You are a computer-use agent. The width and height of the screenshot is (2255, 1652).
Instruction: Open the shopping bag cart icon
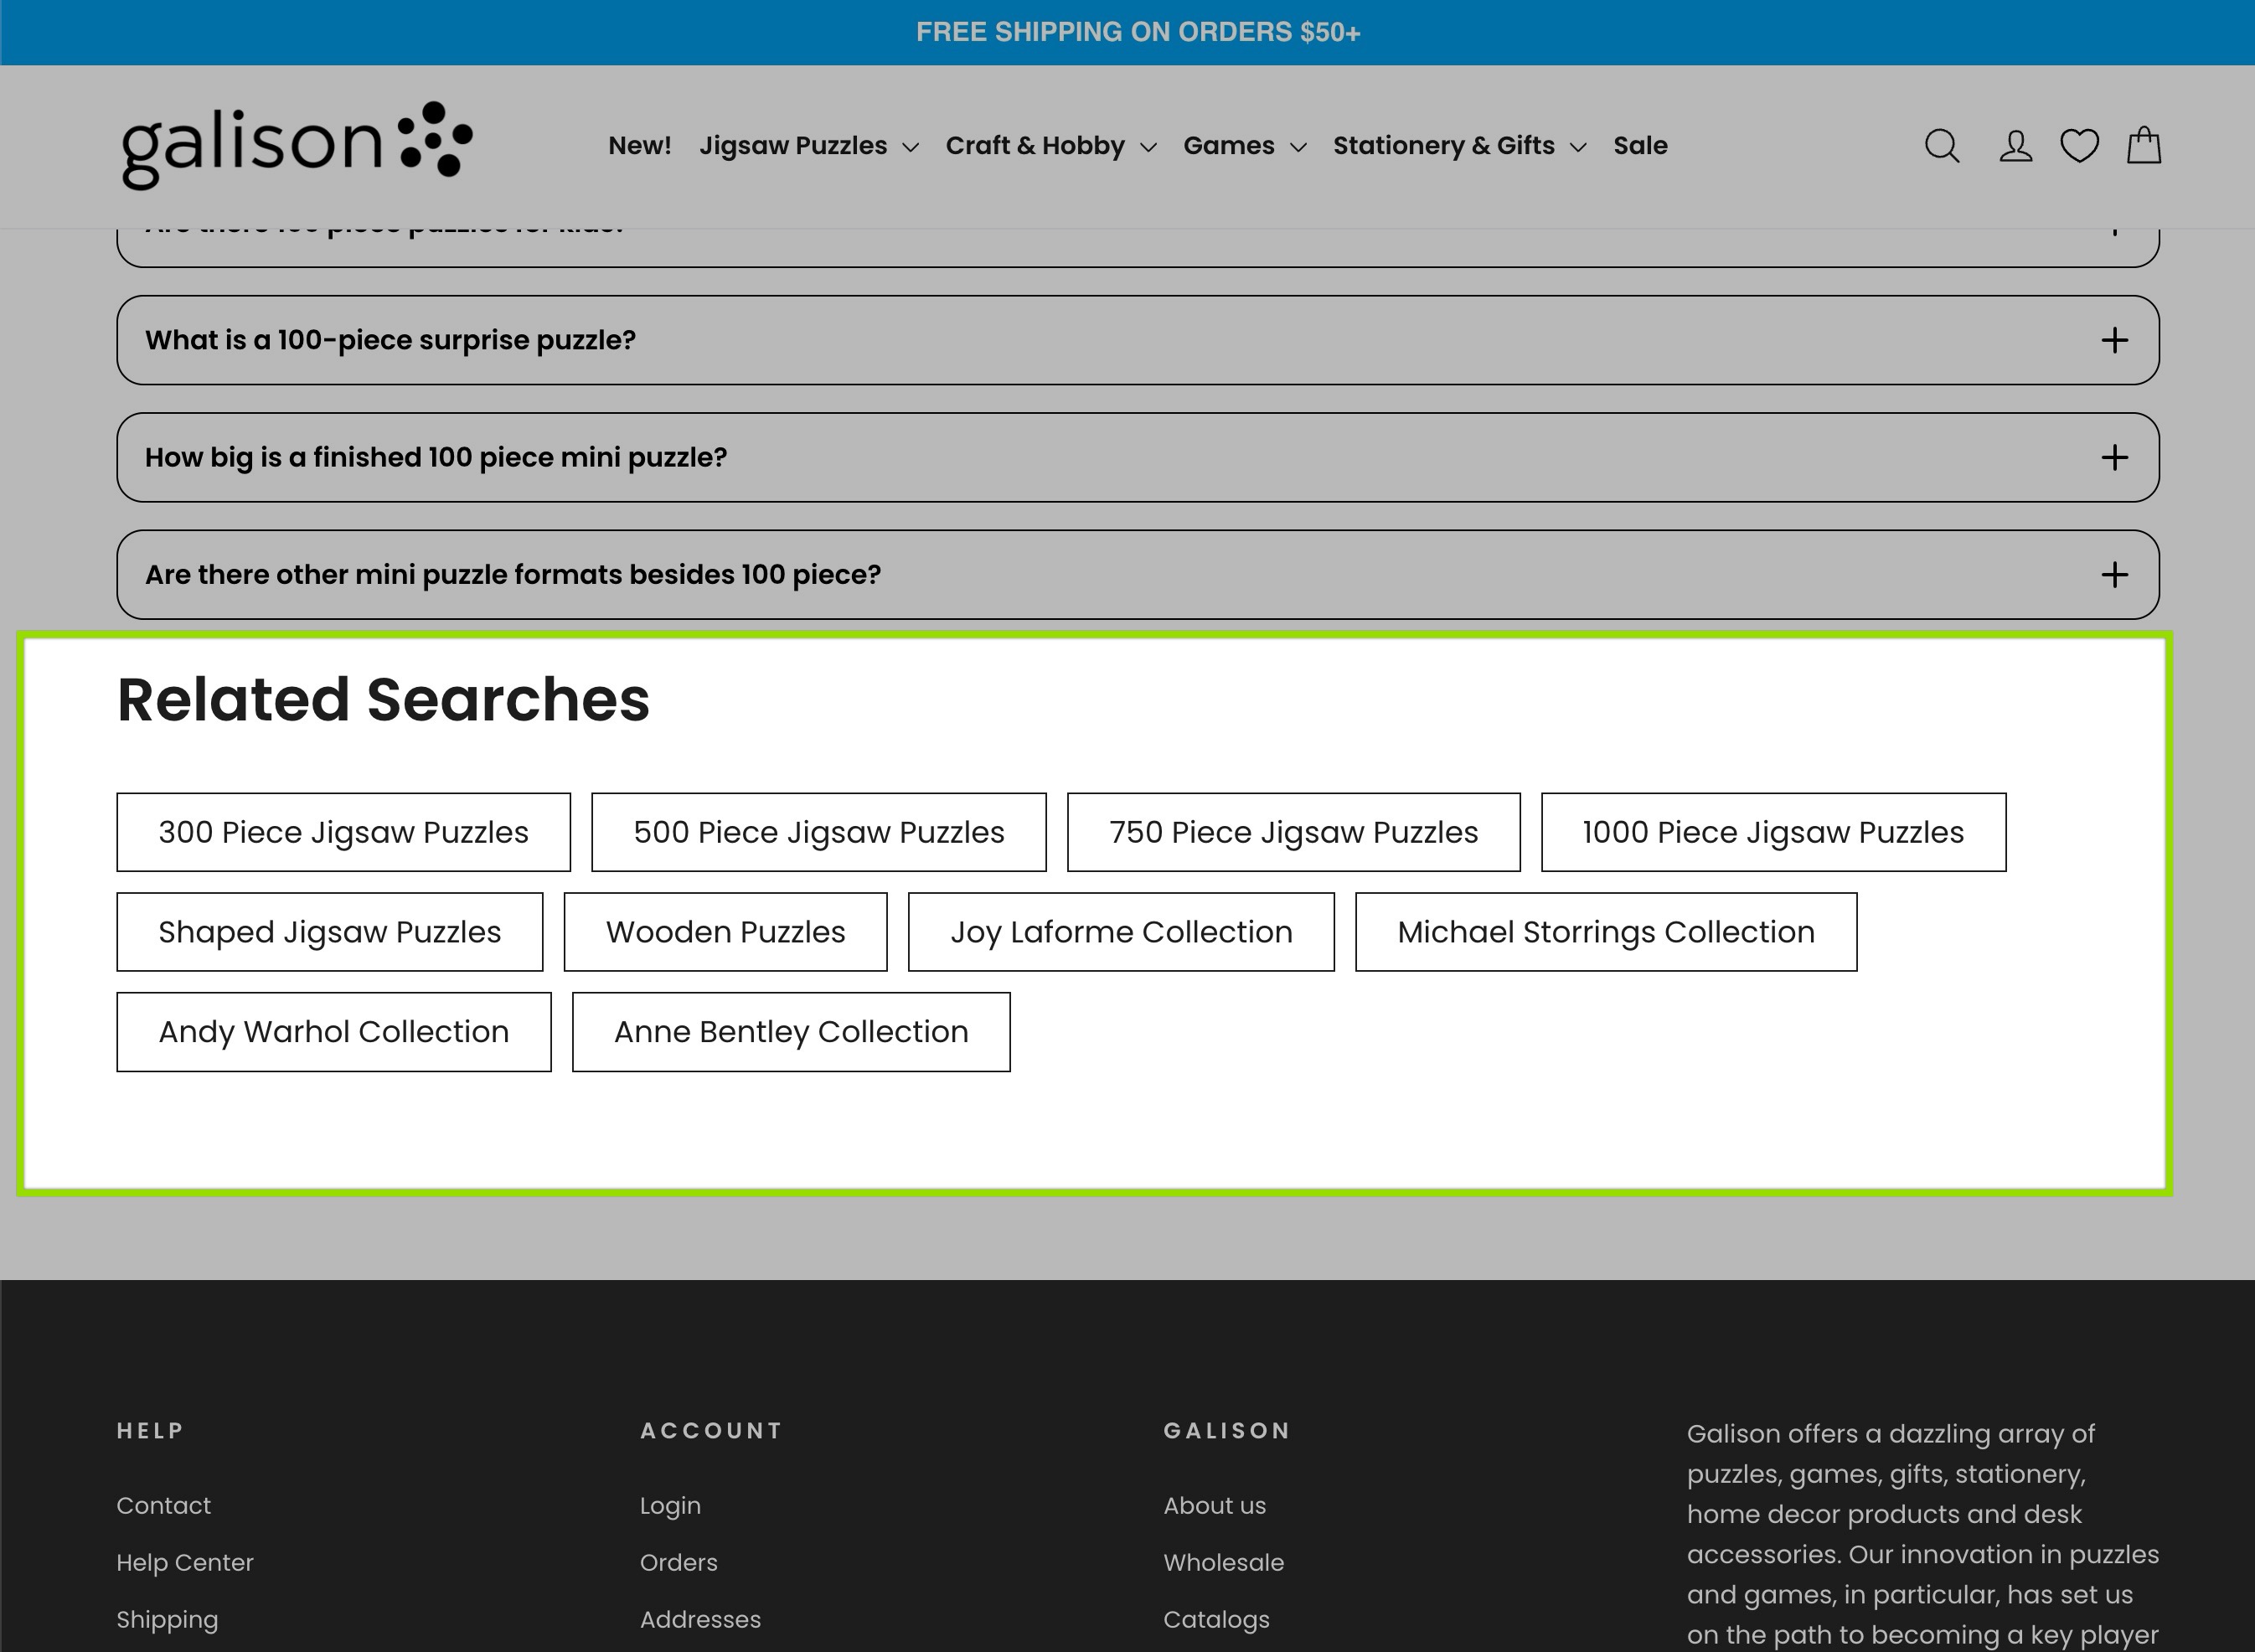(2143, 145)
